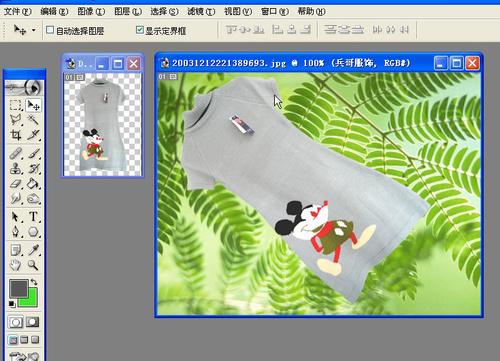Switch to Quick Mask mode
Screen dimensions: 500x361
[33, 322]
